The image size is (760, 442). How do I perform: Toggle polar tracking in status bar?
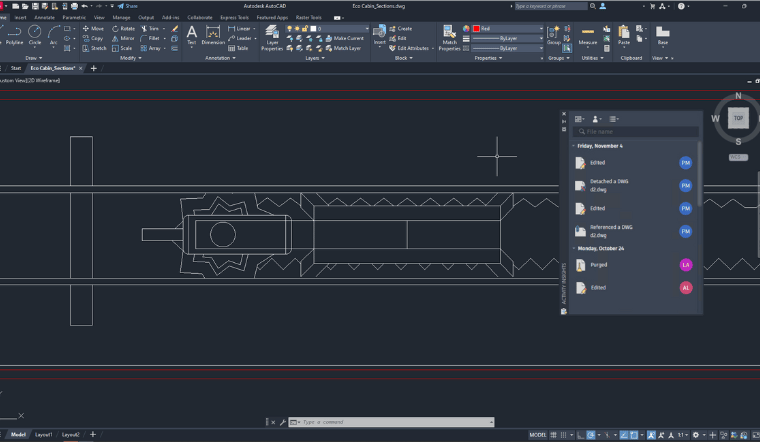tap(590, 435)
